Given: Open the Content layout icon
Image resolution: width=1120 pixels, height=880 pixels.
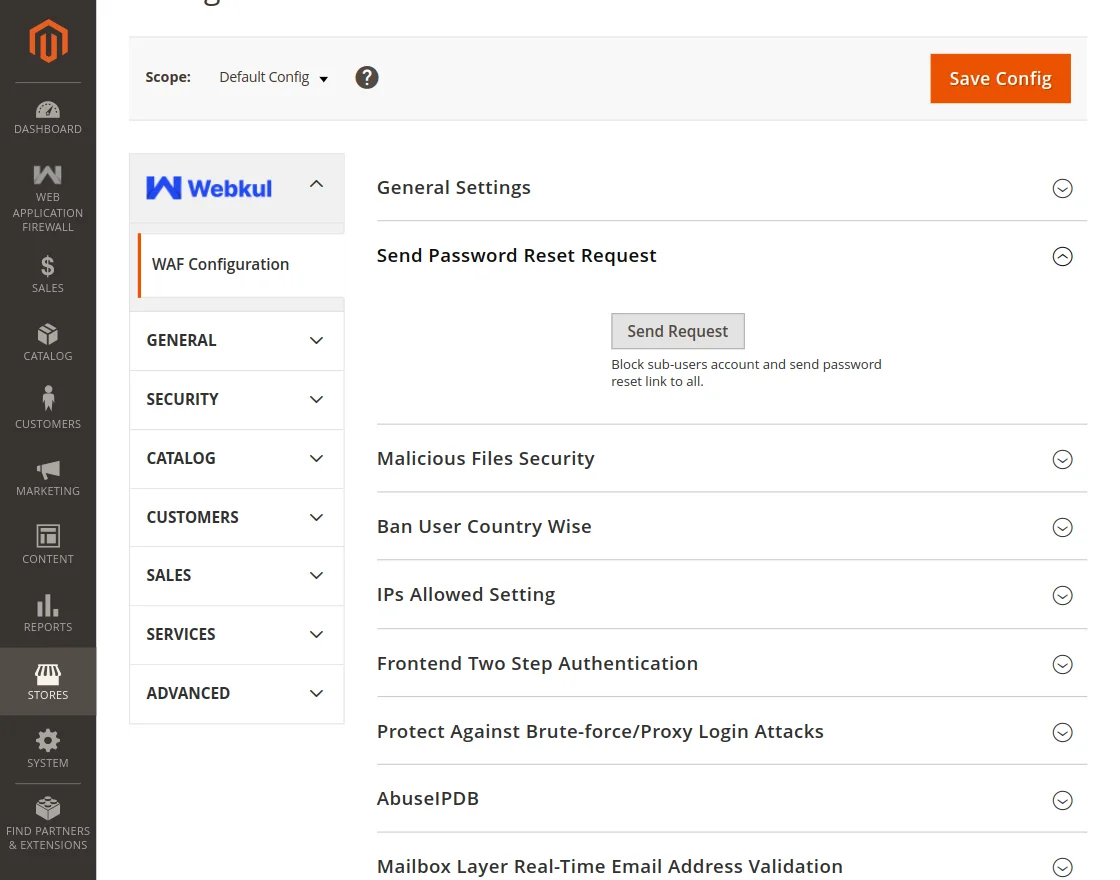Looking at the screenshot, I should (48, 536).
